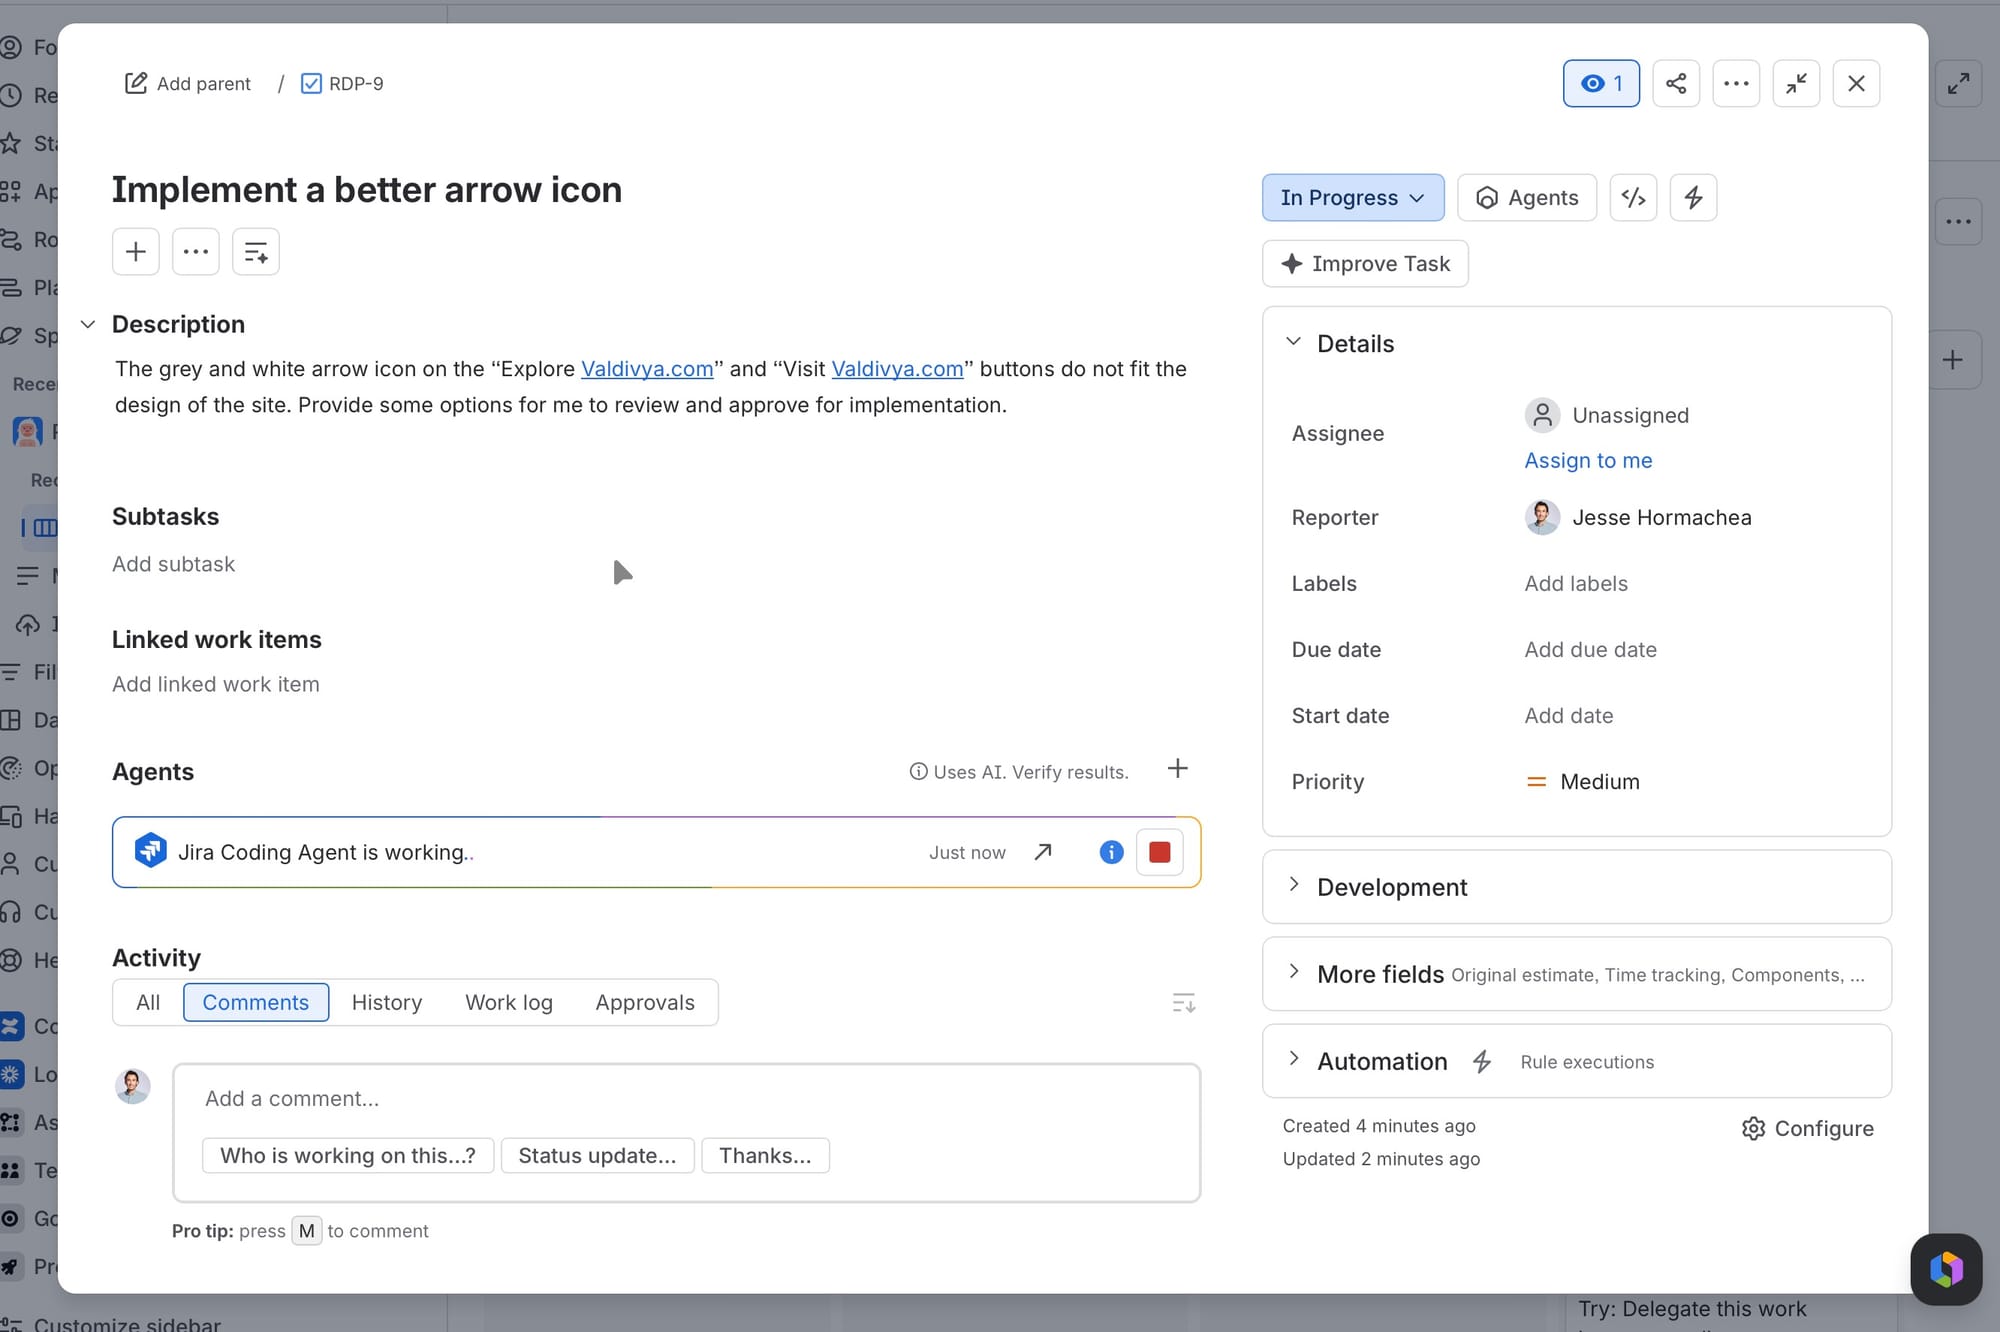Click the lightning automation icon button
2000x1332 pixels.
pyautogui.click(x=1693, y=198)
